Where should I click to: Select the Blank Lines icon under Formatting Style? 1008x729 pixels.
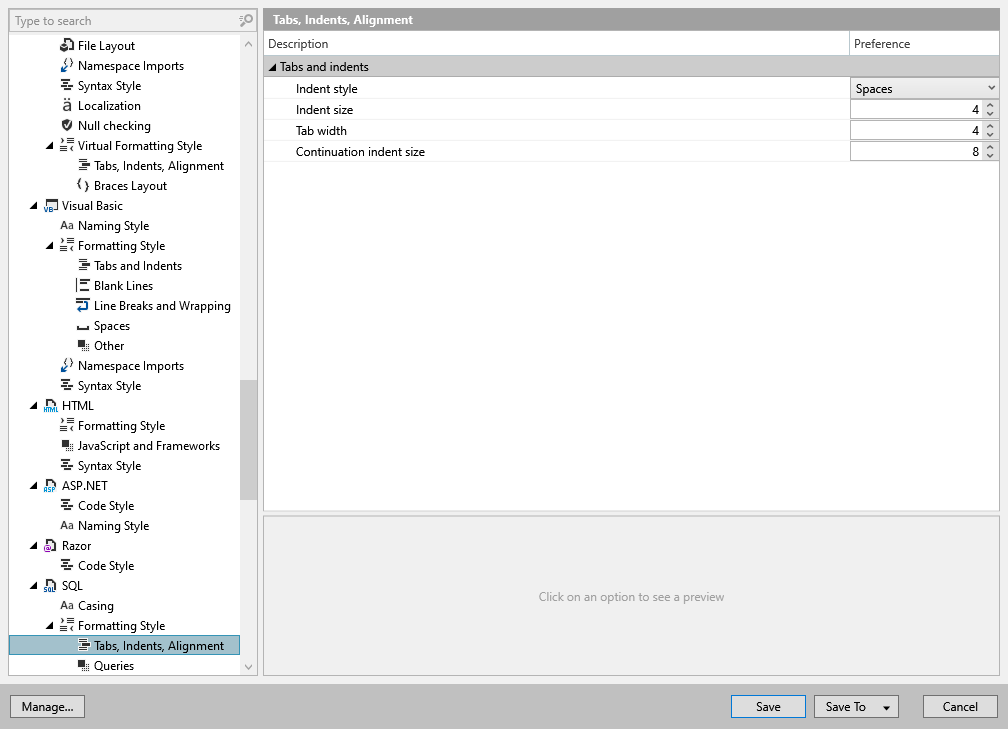[x=84, y=285]
